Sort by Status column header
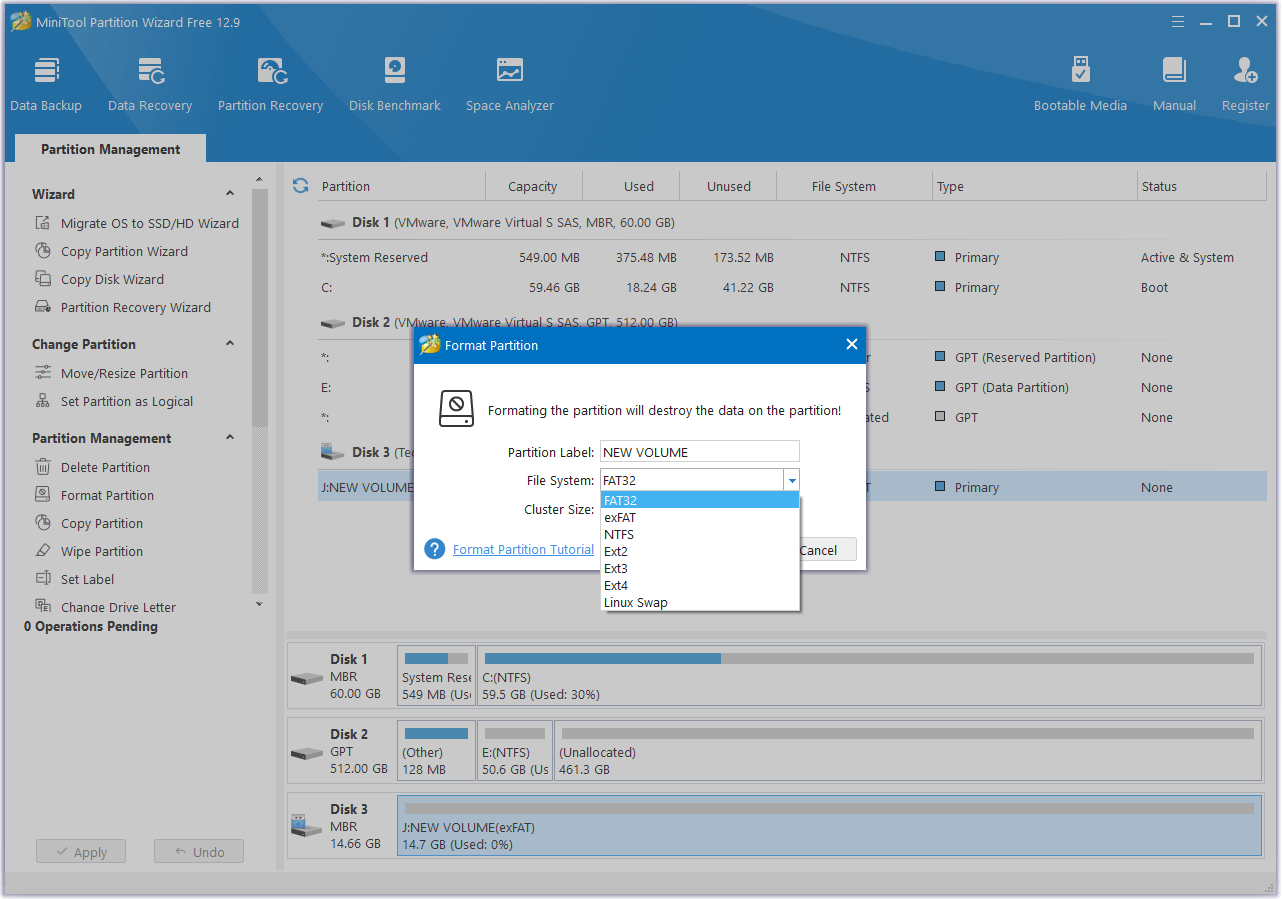This screenshot has height=899, width=1282. click(x=1202, y=186)
